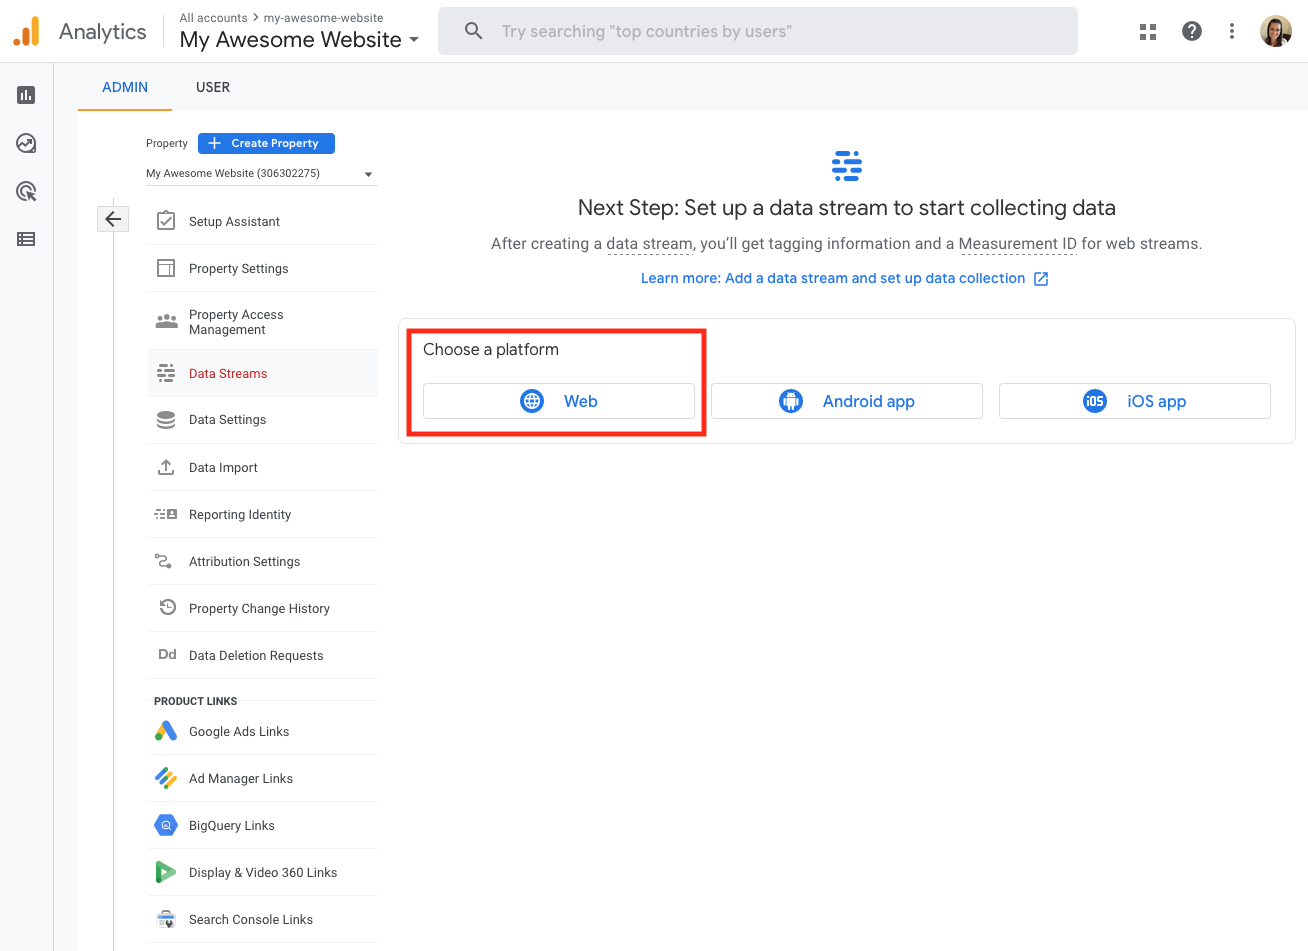Image resolution: width=1308 pixels, height=951 pixels.
Task: Click the Dd Data Deletion icon
Action: pyautogui.click(x=167, y=655)
